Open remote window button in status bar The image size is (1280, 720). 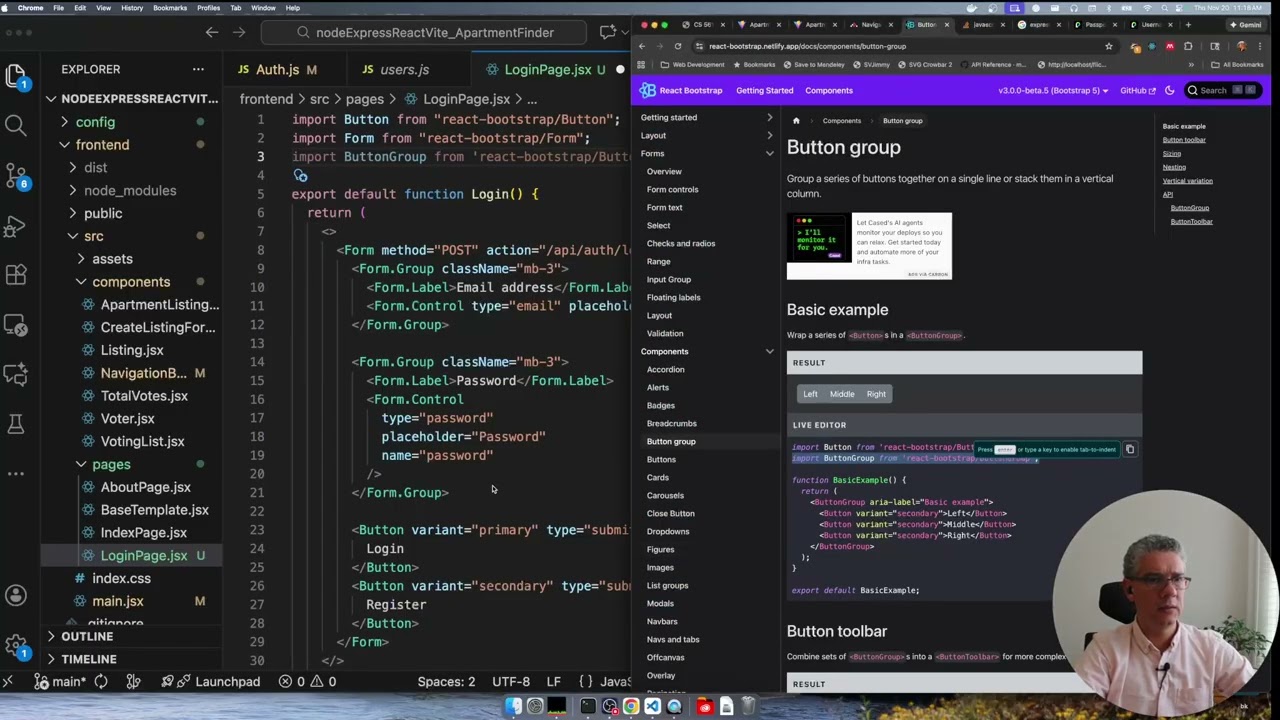click(9, 682)
